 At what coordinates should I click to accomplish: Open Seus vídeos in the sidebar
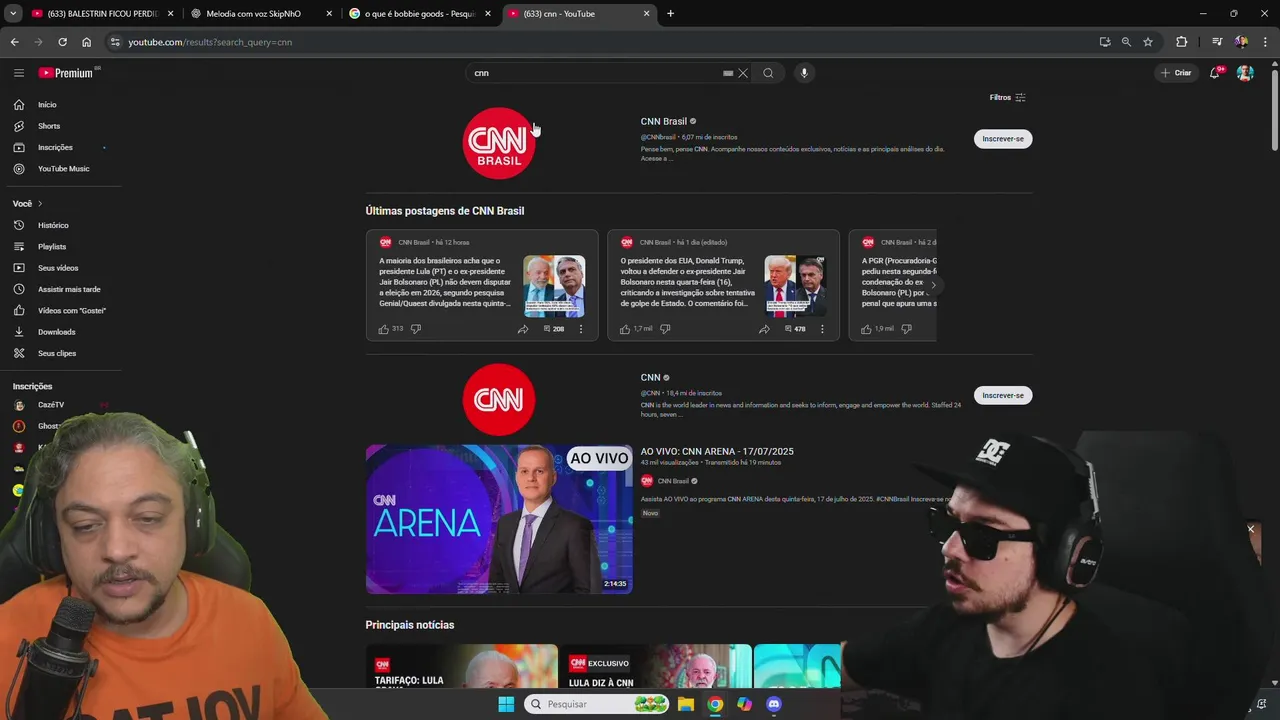pos(58,268)
